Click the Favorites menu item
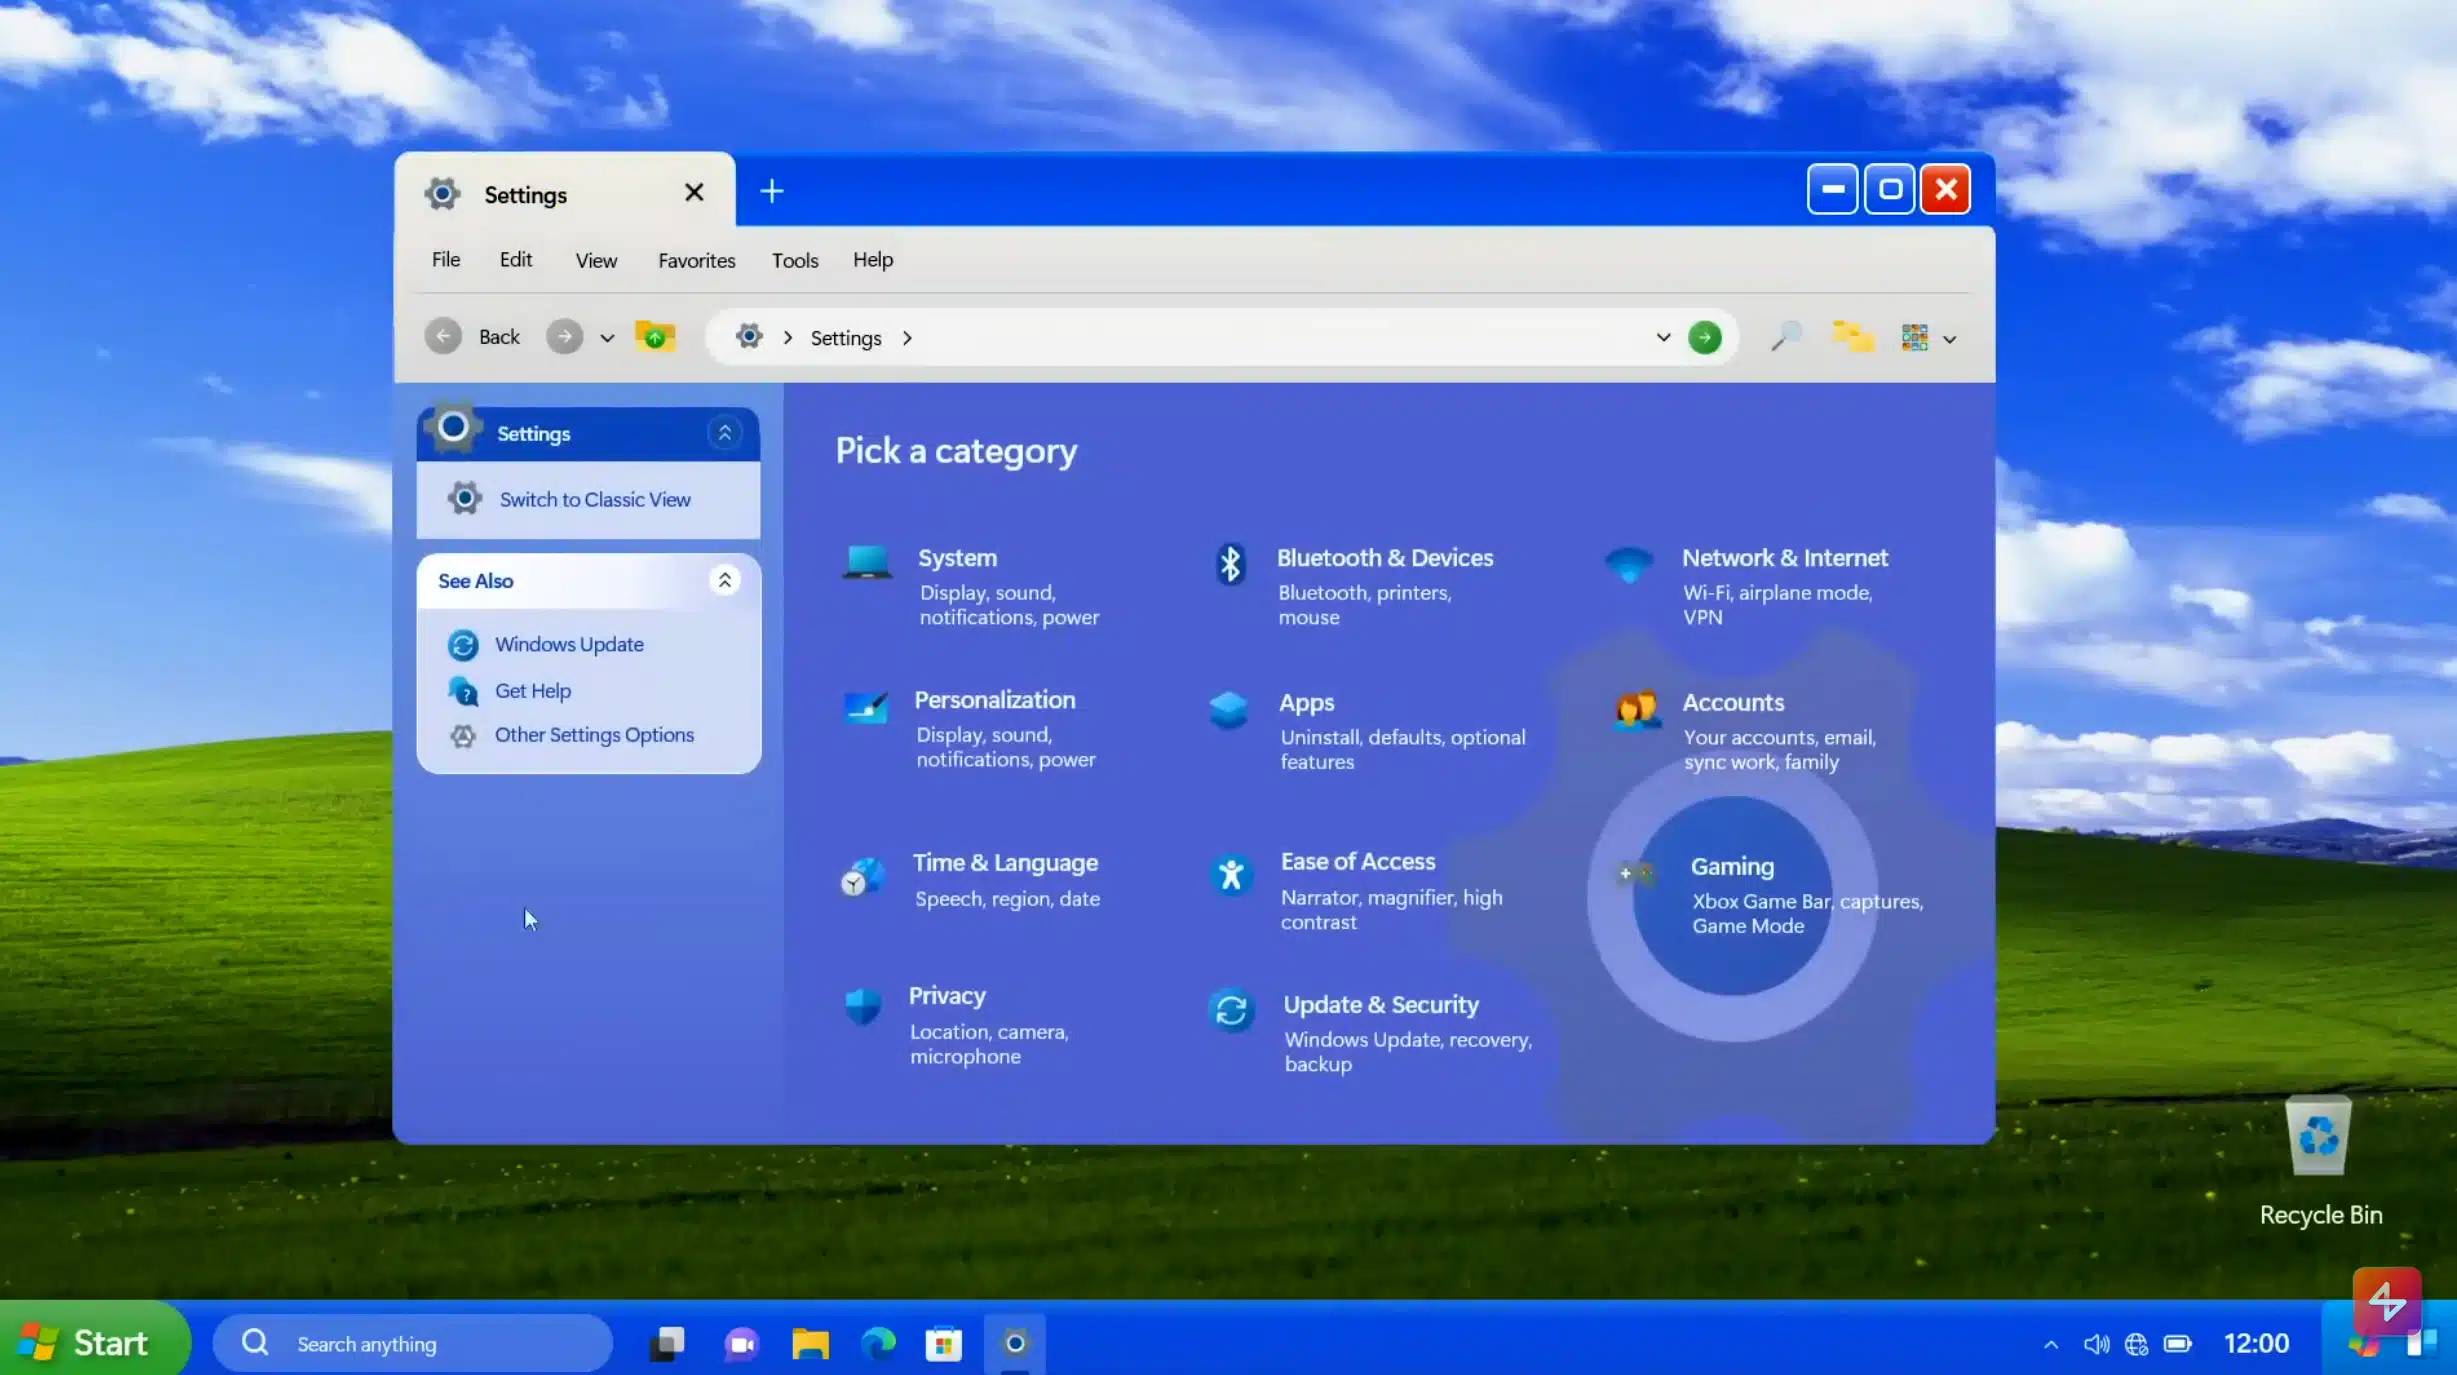This screenshot has width=2457, height=1375. (695, 260)
